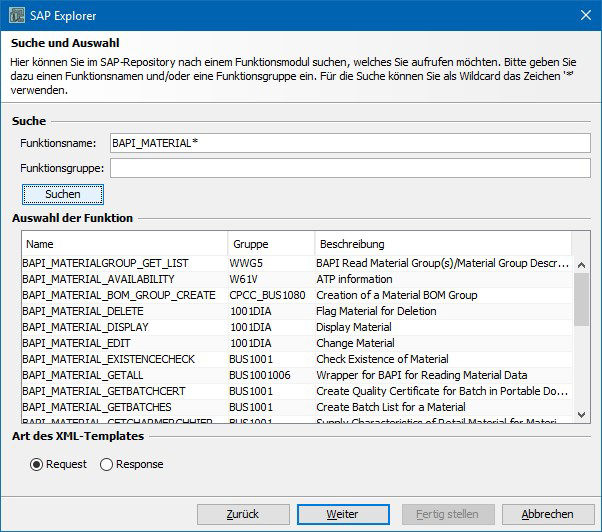The height and width of the screenshot is (532, 602).
Task: Go back with the Zurück button
Action: point(243,514)
